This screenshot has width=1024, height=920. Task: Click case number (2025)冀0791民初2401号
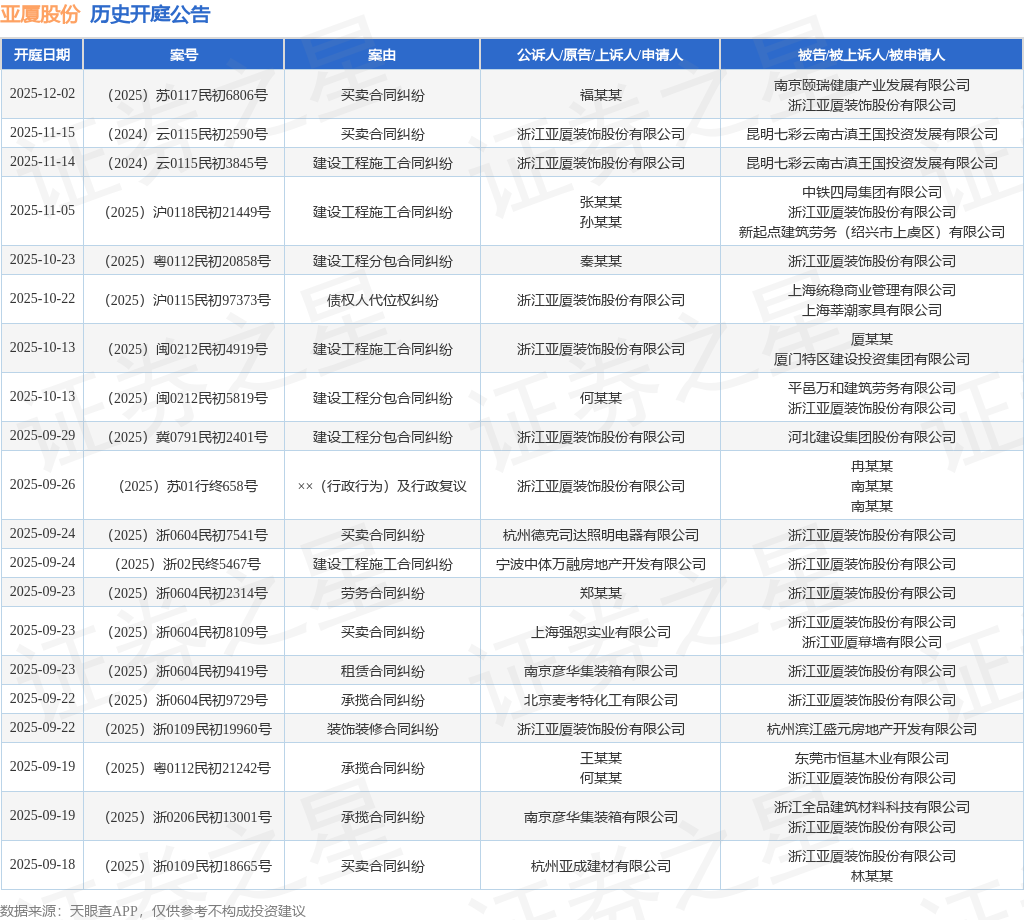pyautogui.click(x=187, y=437)
